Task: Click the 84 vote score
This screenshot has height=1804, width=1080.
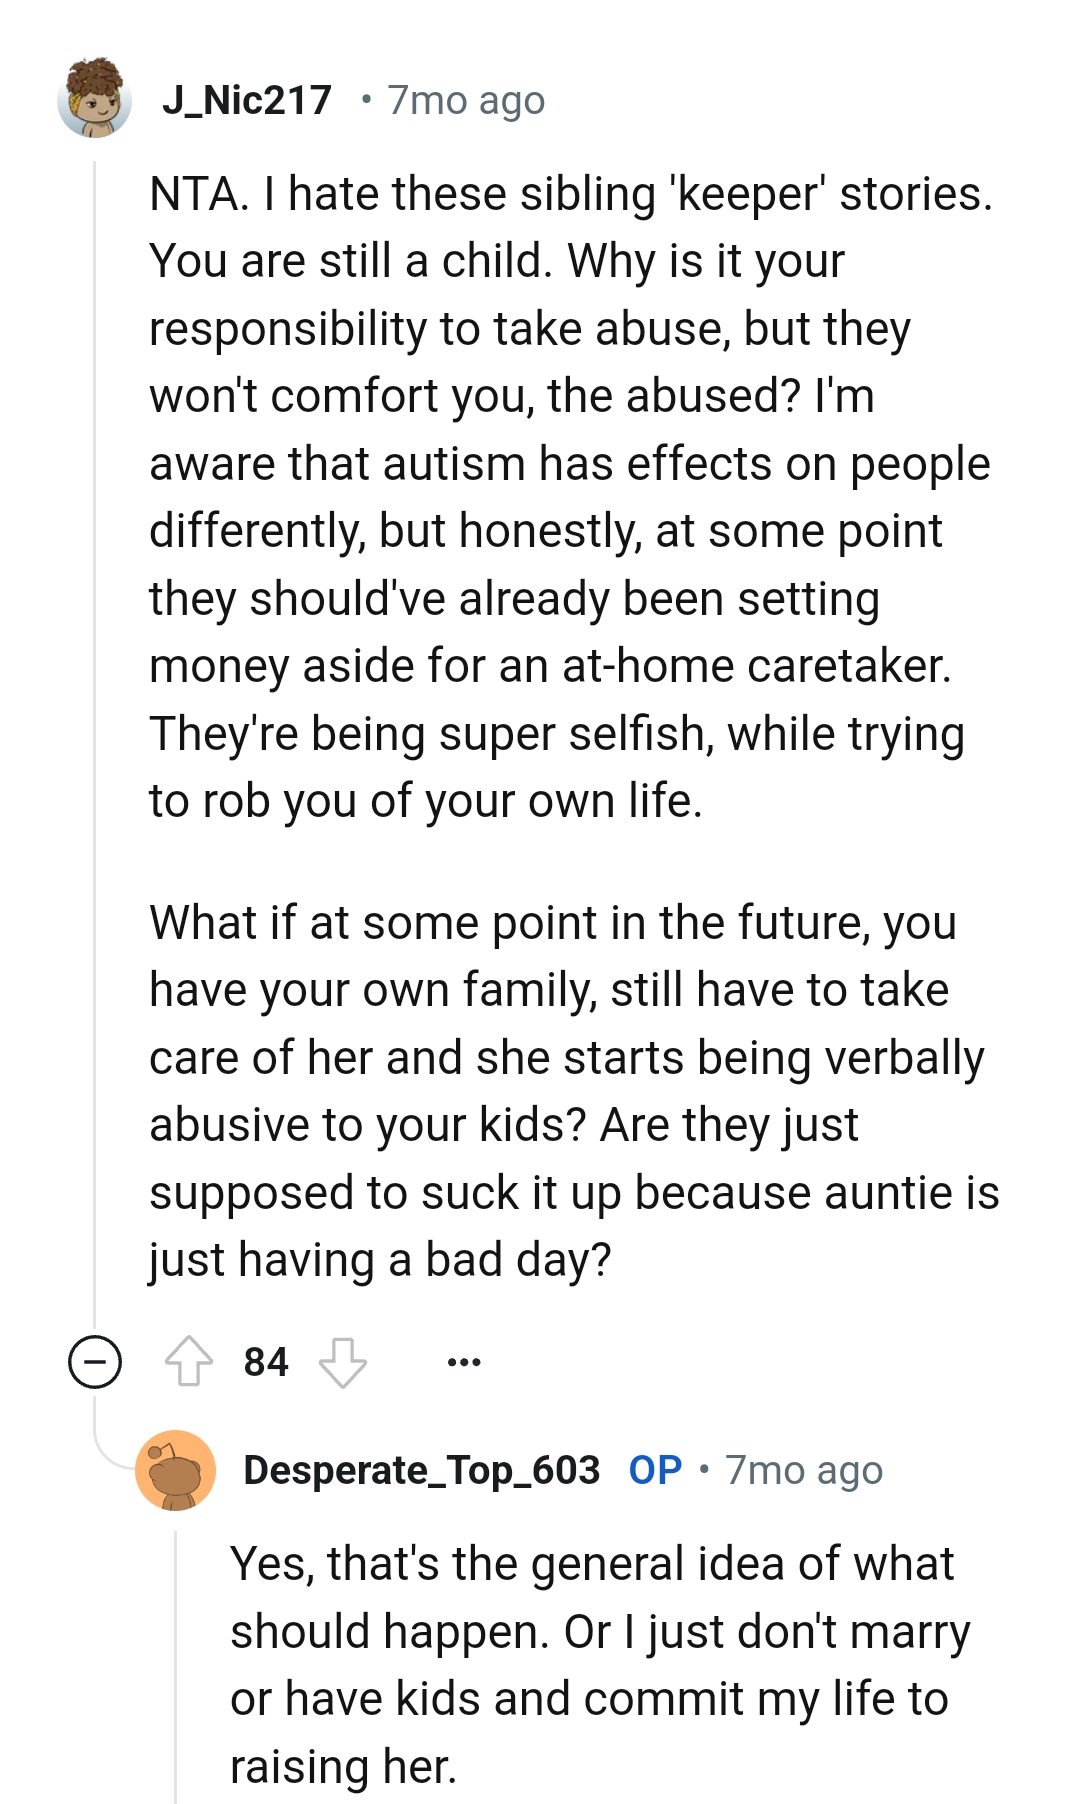Action: pyautogui.click(x=266, y=1362)
